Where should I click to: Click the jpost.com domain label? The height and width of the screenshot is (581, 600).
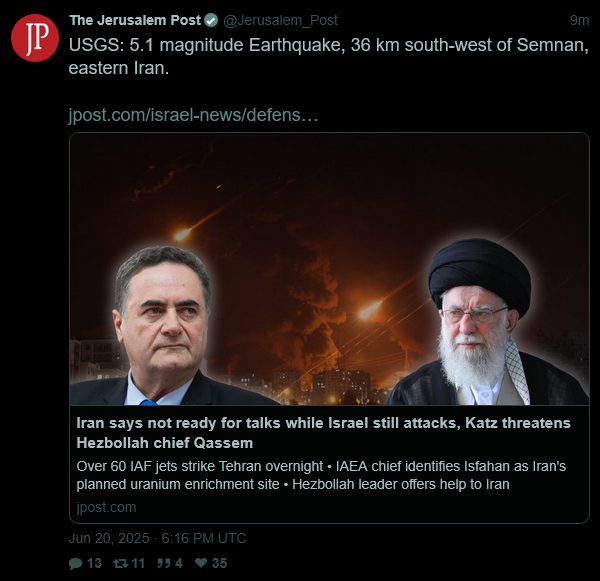tap(106, 508)
